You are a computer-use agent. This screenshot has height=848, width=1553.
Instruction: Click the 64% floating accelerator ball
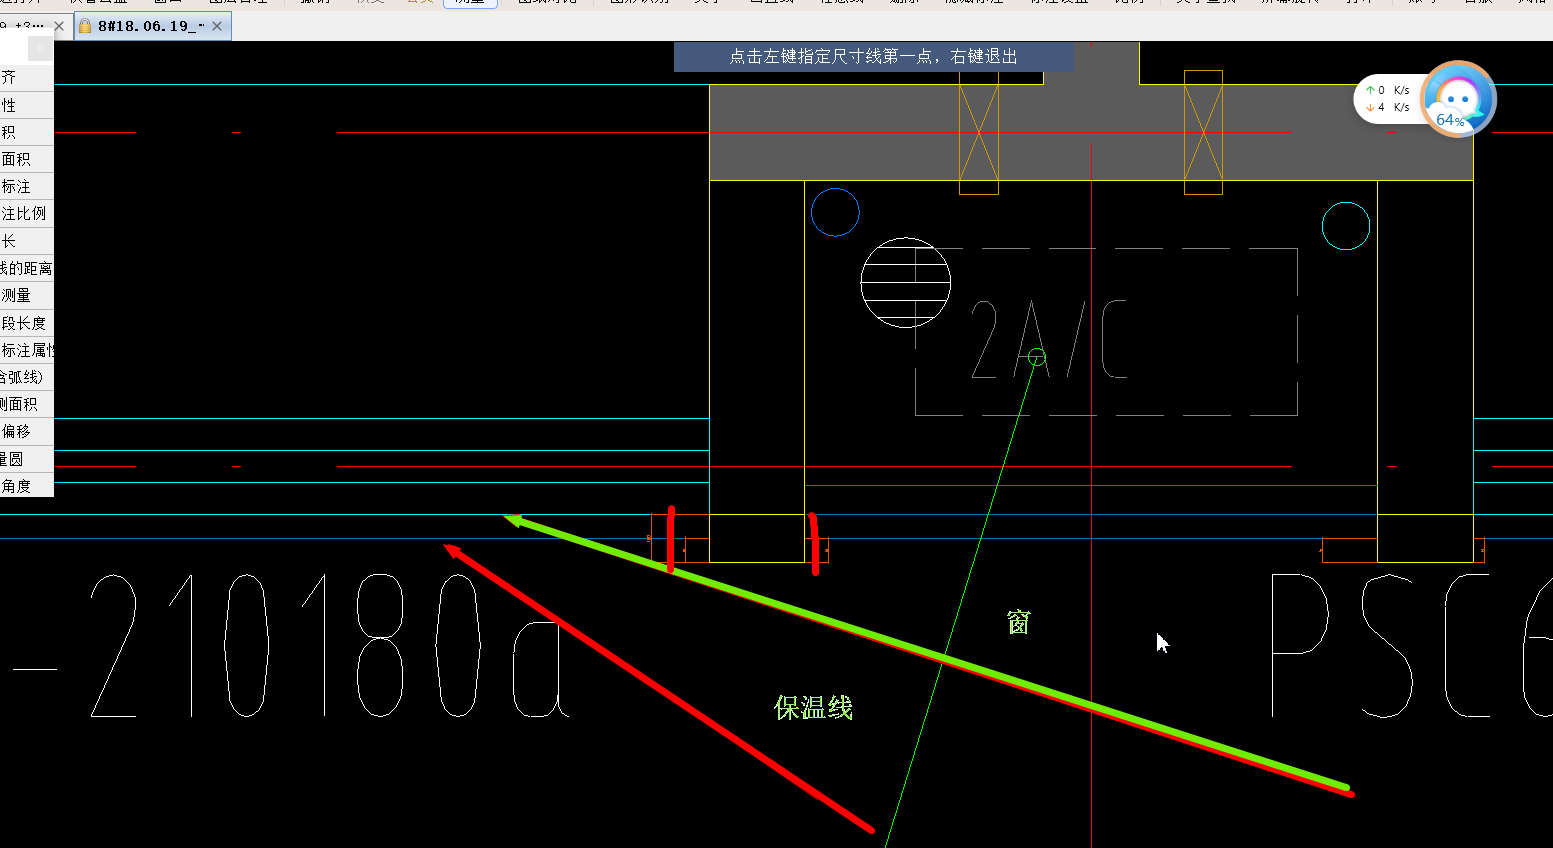click(x=1458, y=98)
